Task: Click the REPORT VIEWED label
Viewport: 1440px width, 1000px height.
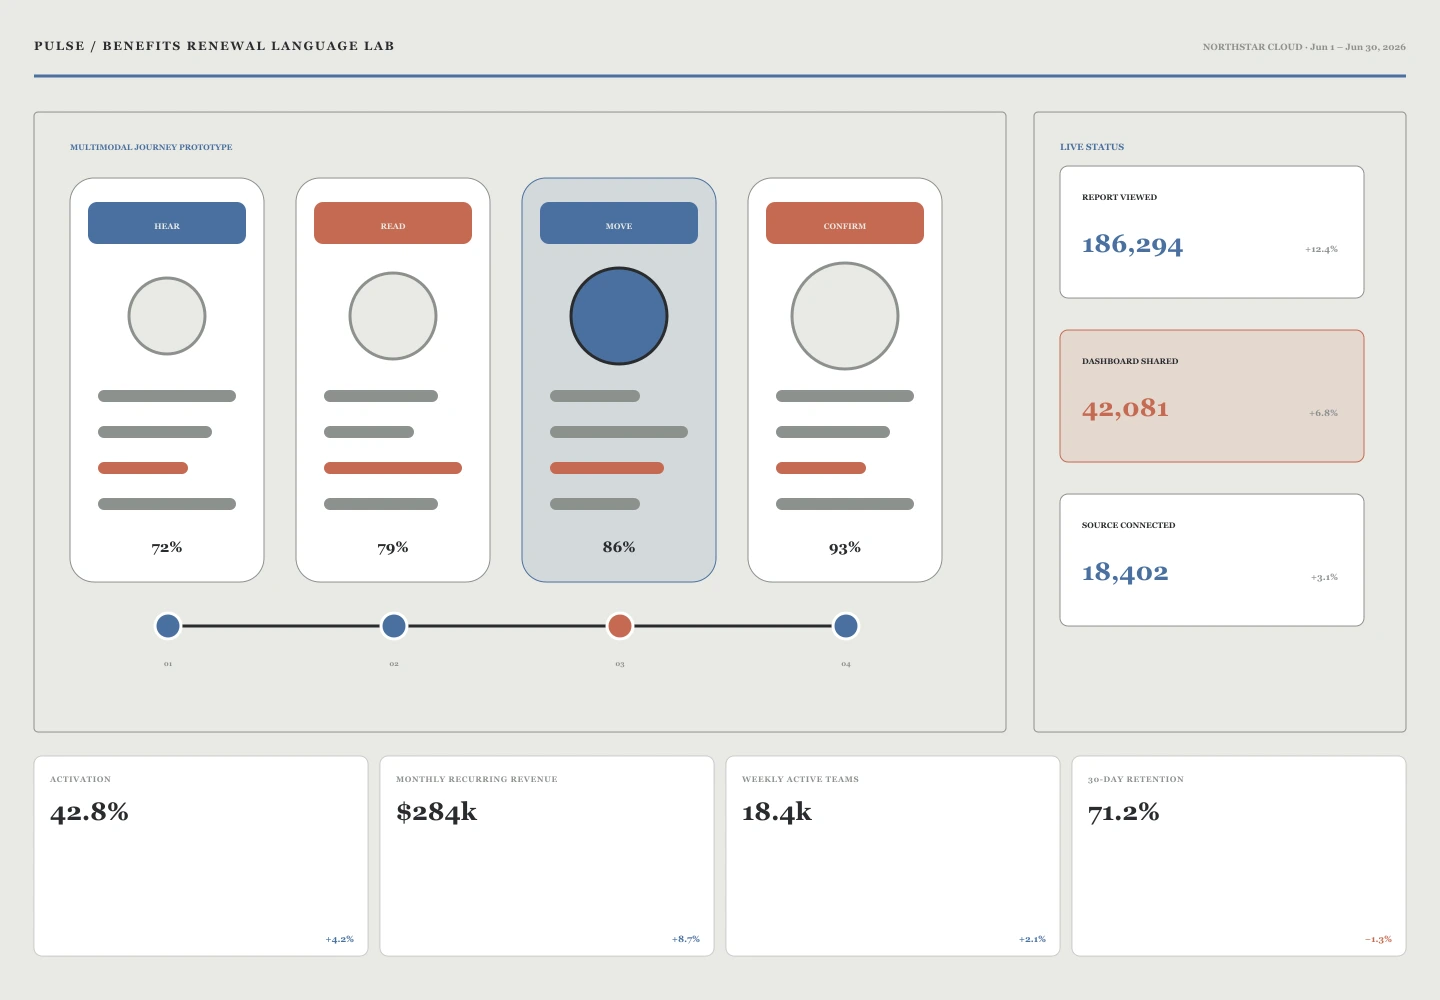Action: (1119, 197)
